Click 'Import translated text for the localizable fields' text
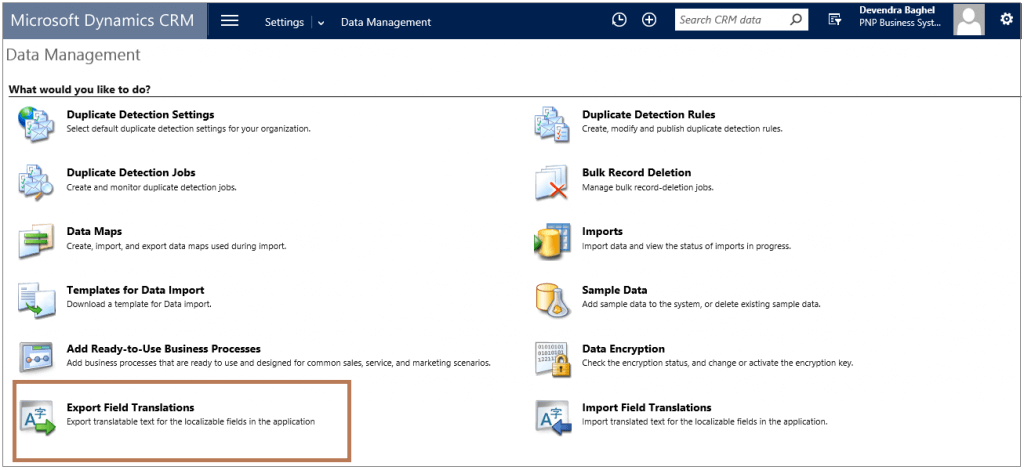Image resolution: width=1024 pixels, height=470 pixels. [x=705, y=422]
